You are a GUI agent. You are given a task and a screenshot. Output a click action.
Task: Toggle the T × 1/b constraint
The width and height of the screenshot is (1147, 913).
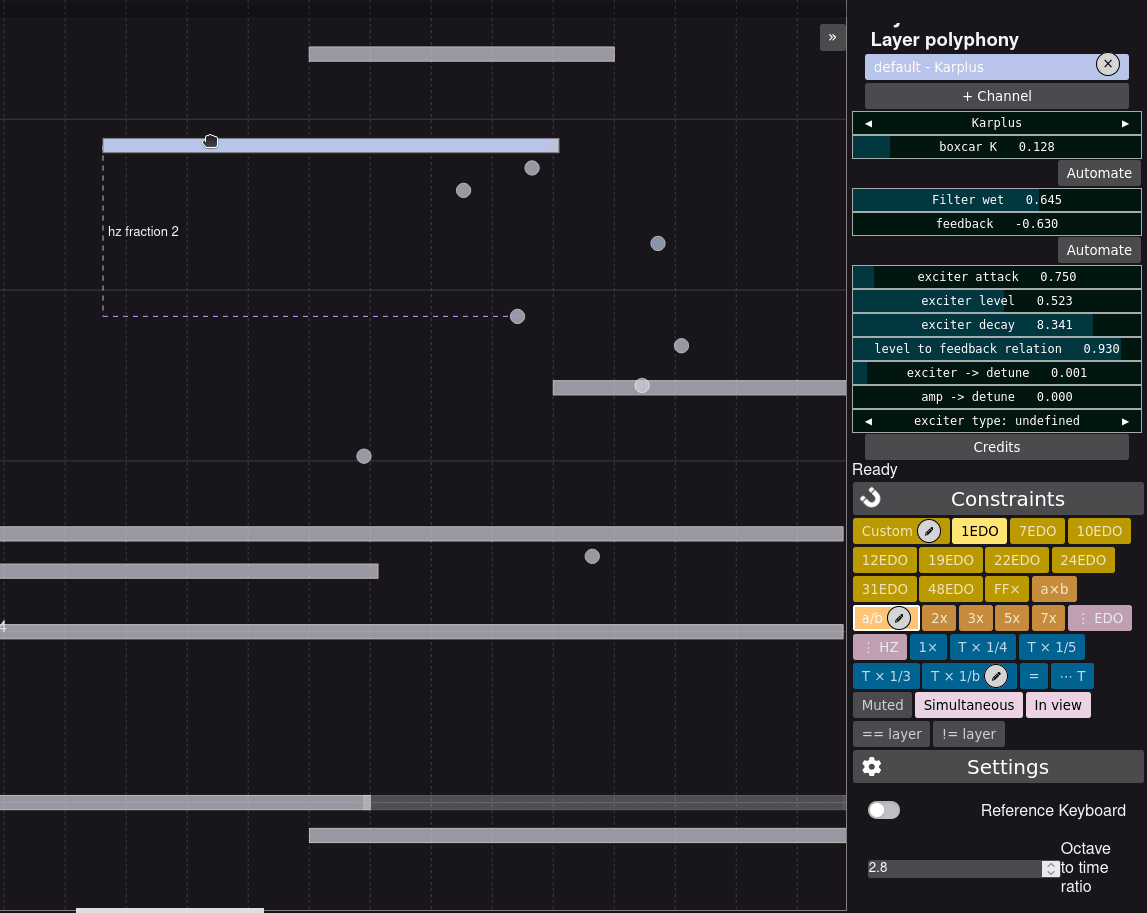955,676
